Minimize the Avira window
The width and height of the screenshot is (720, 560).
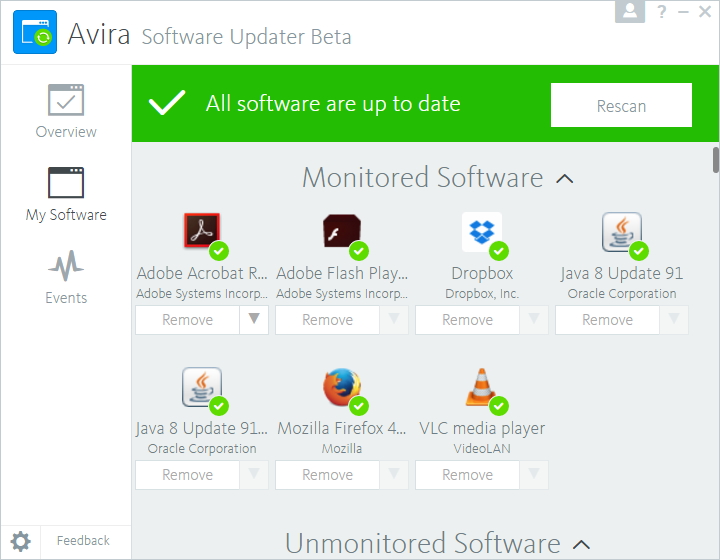(683, 12)
